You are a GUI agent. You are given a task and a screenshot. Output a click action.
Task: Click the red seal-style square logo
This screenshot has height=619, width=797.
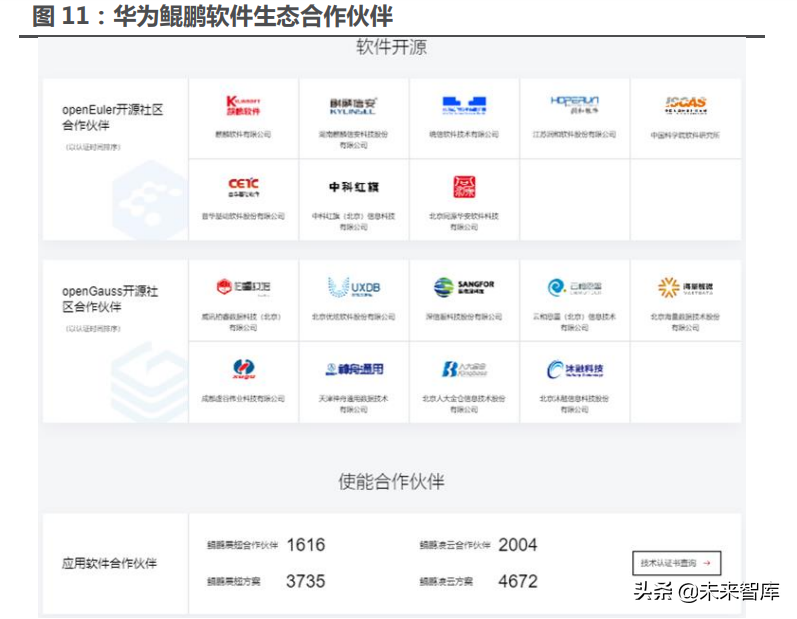click(x=464, y=187)
